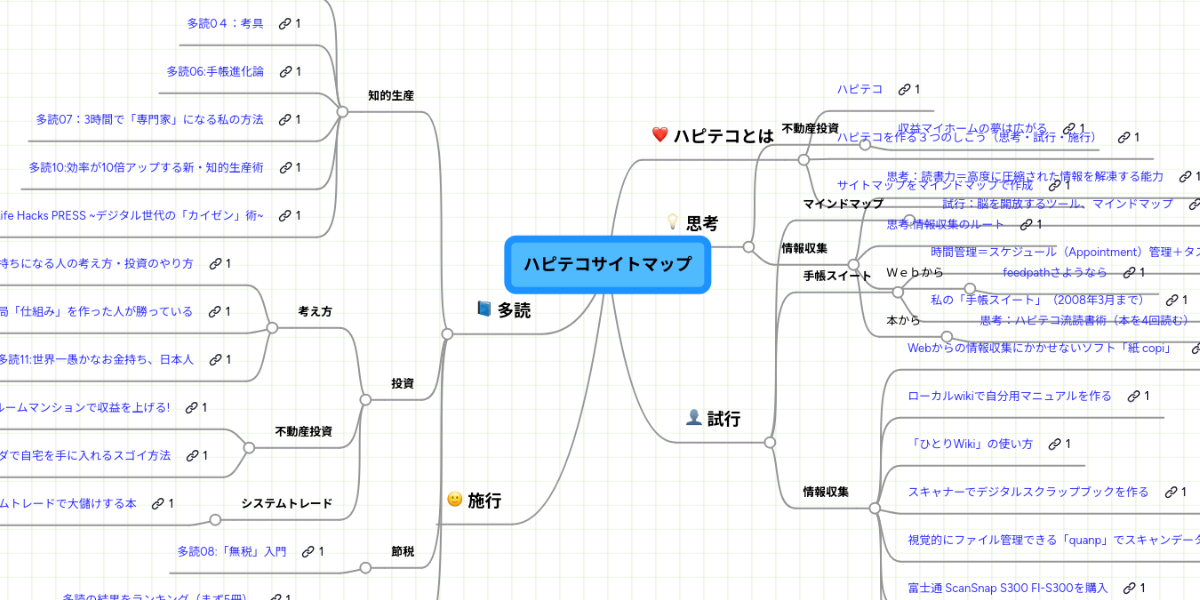Select the central ハピテコサイトマップ node
This screenshot has width=1200, height=600.
click(607, 264)
